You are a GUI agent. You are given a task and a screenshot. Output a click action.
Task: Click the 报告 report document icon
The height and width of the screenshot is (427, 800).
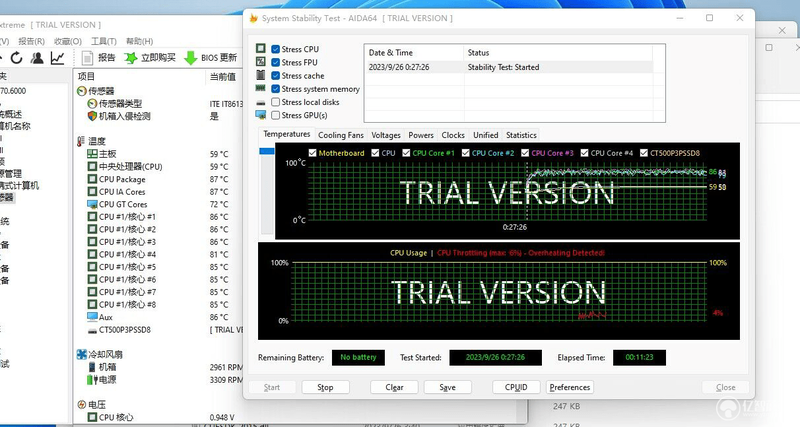[88, 58]
